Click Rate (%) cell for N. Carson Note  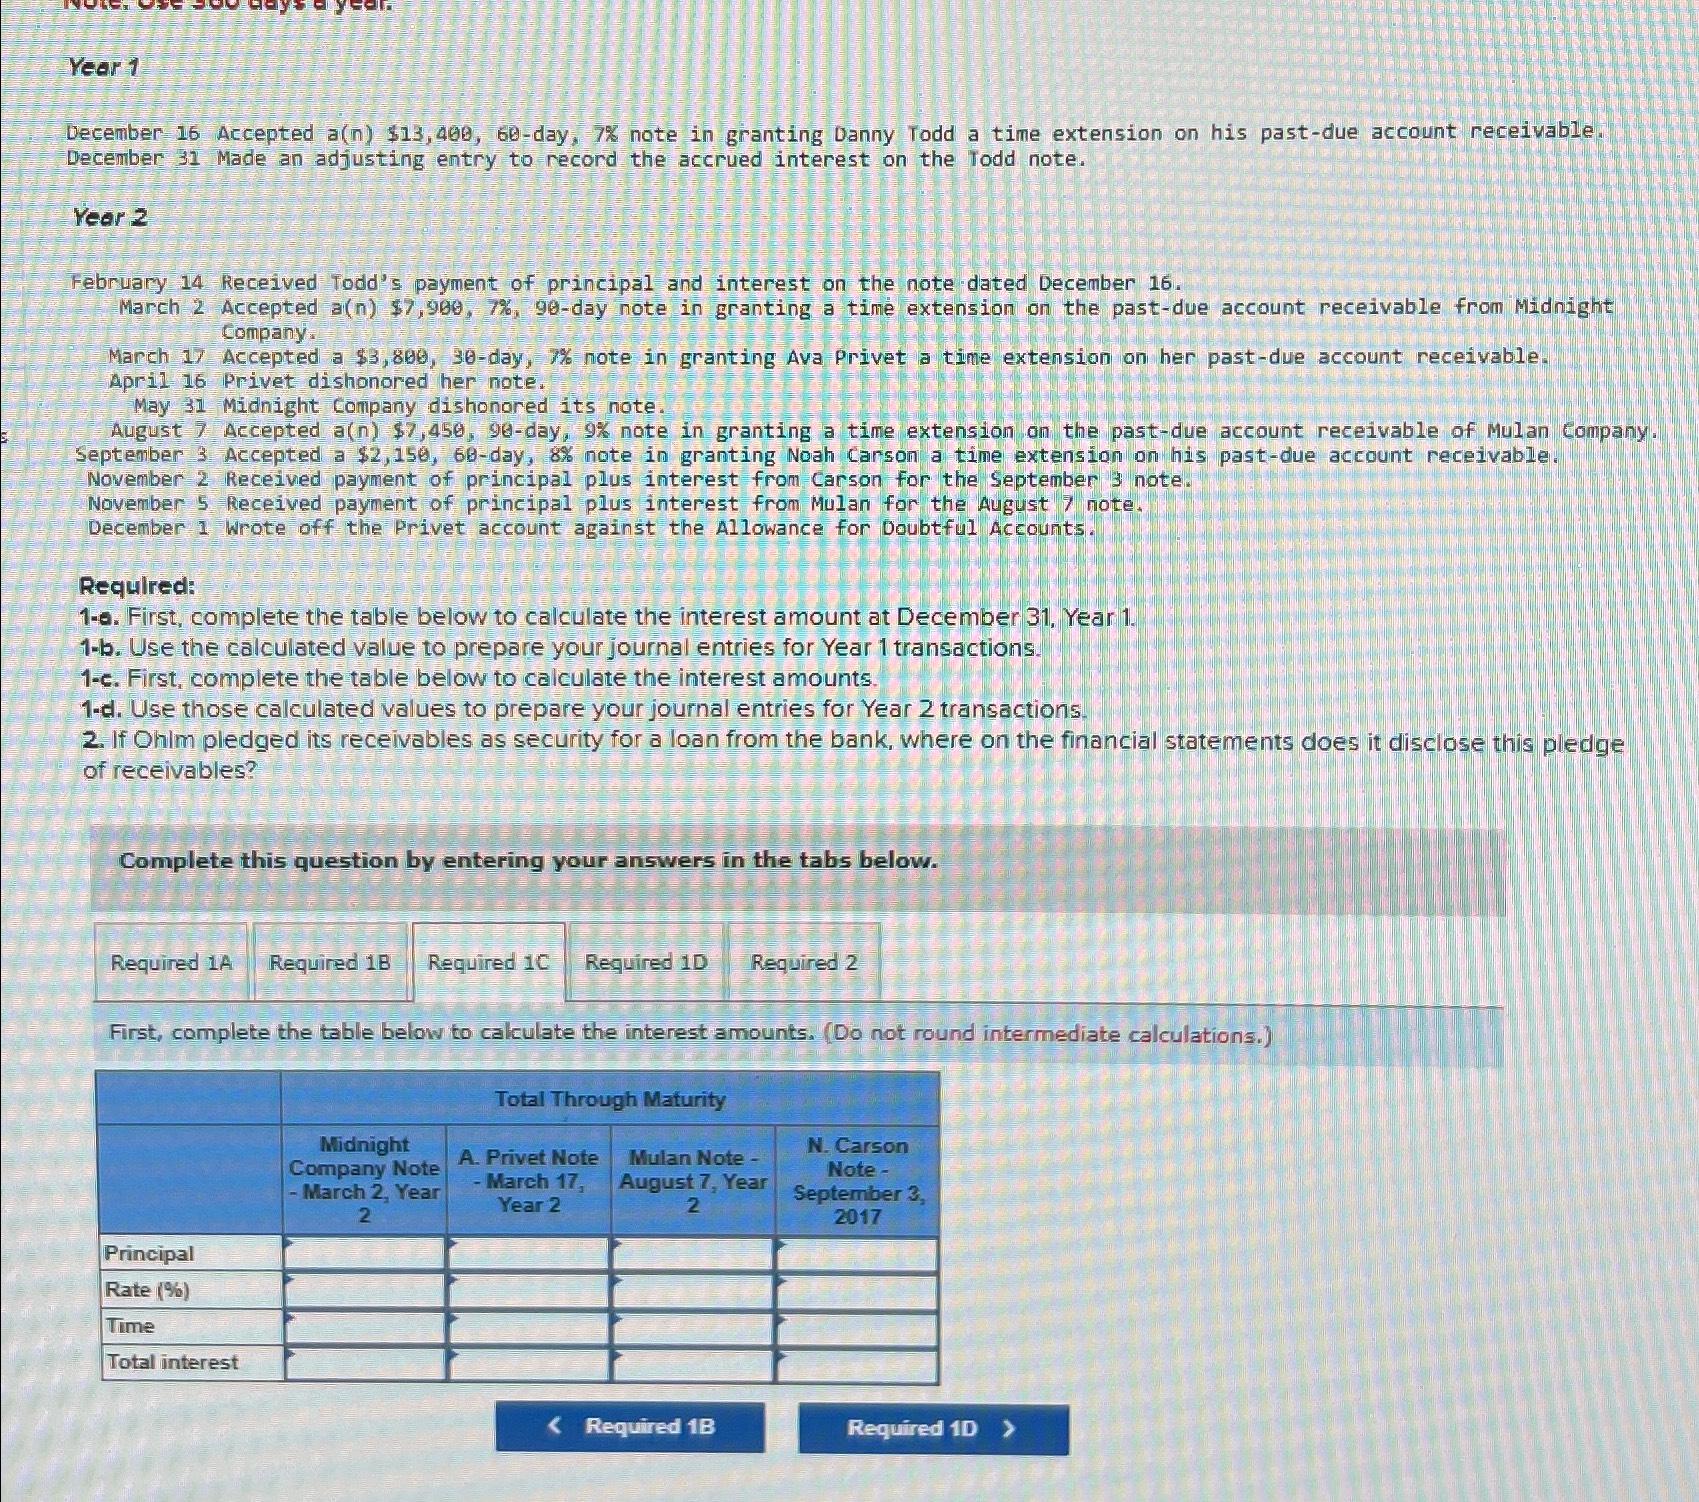pyautogui.click(x=857, y=1291)
